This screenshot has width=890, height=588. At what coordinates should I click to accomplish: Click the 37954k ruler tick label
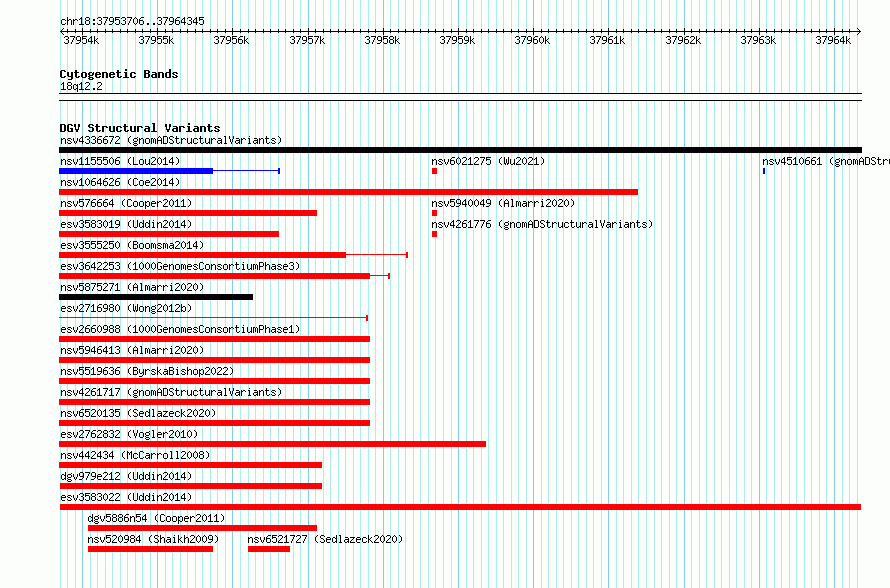(x=81, y=40)
